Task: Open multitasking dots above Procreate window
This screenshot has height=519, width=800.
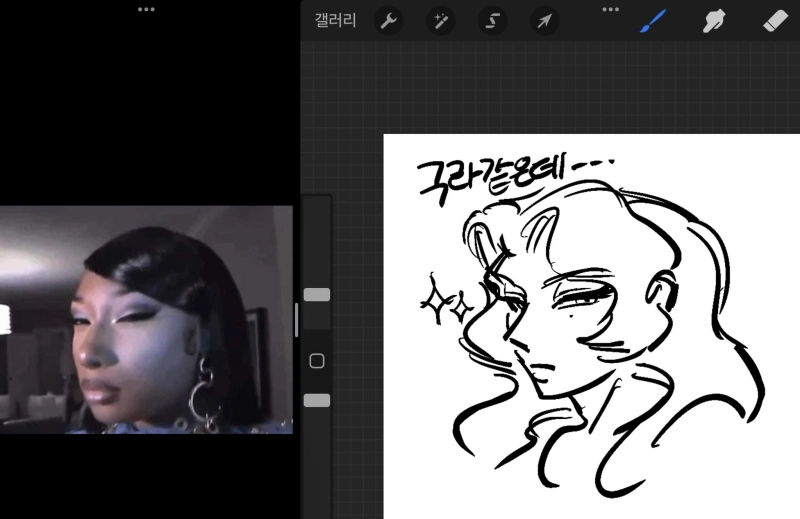Action: [x=611, y=9]
